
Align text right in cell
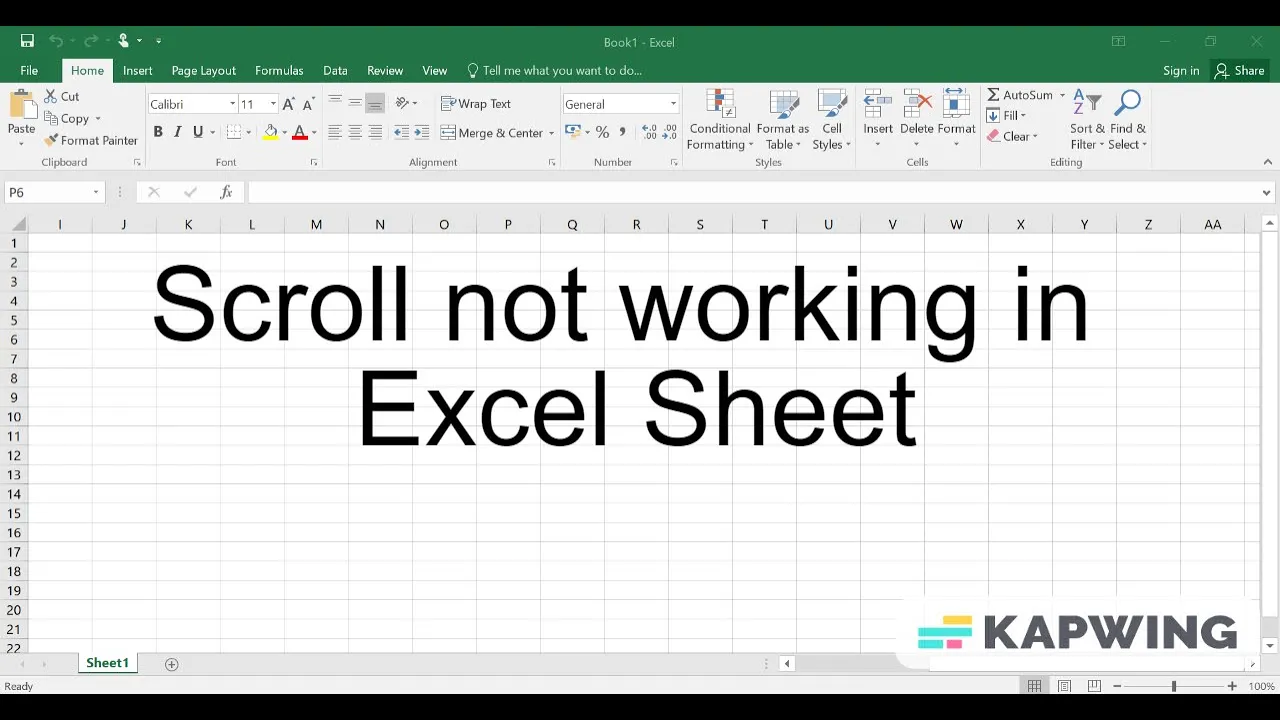[x=375, y=132]
